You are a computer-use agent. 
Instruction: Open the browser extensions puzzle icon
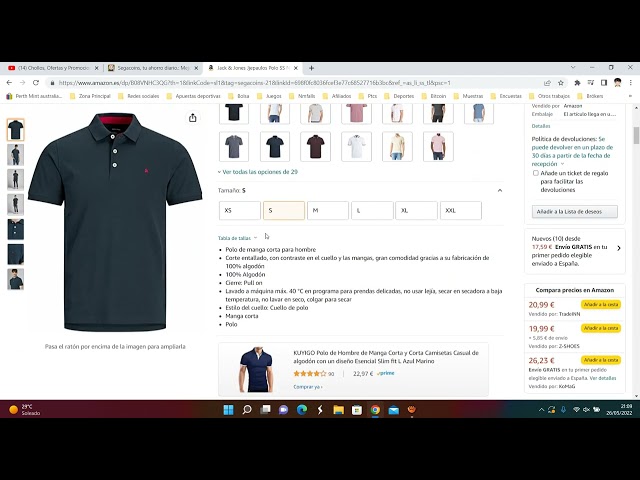tap(577, 83)
